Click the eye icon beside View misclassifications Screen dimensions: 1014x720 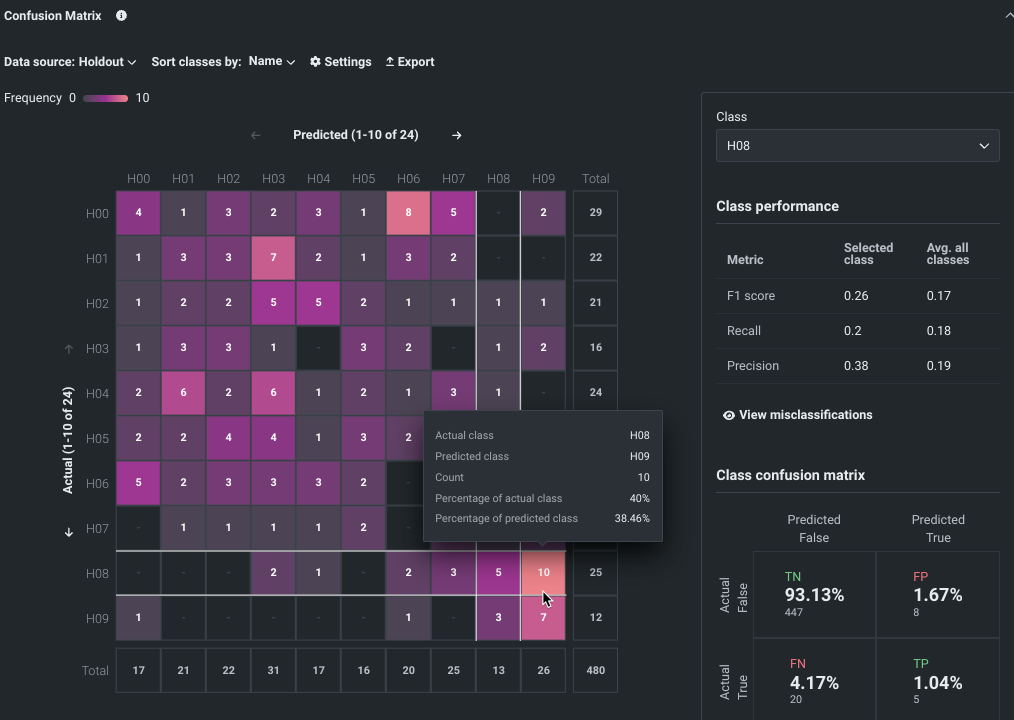click(729, 415)
